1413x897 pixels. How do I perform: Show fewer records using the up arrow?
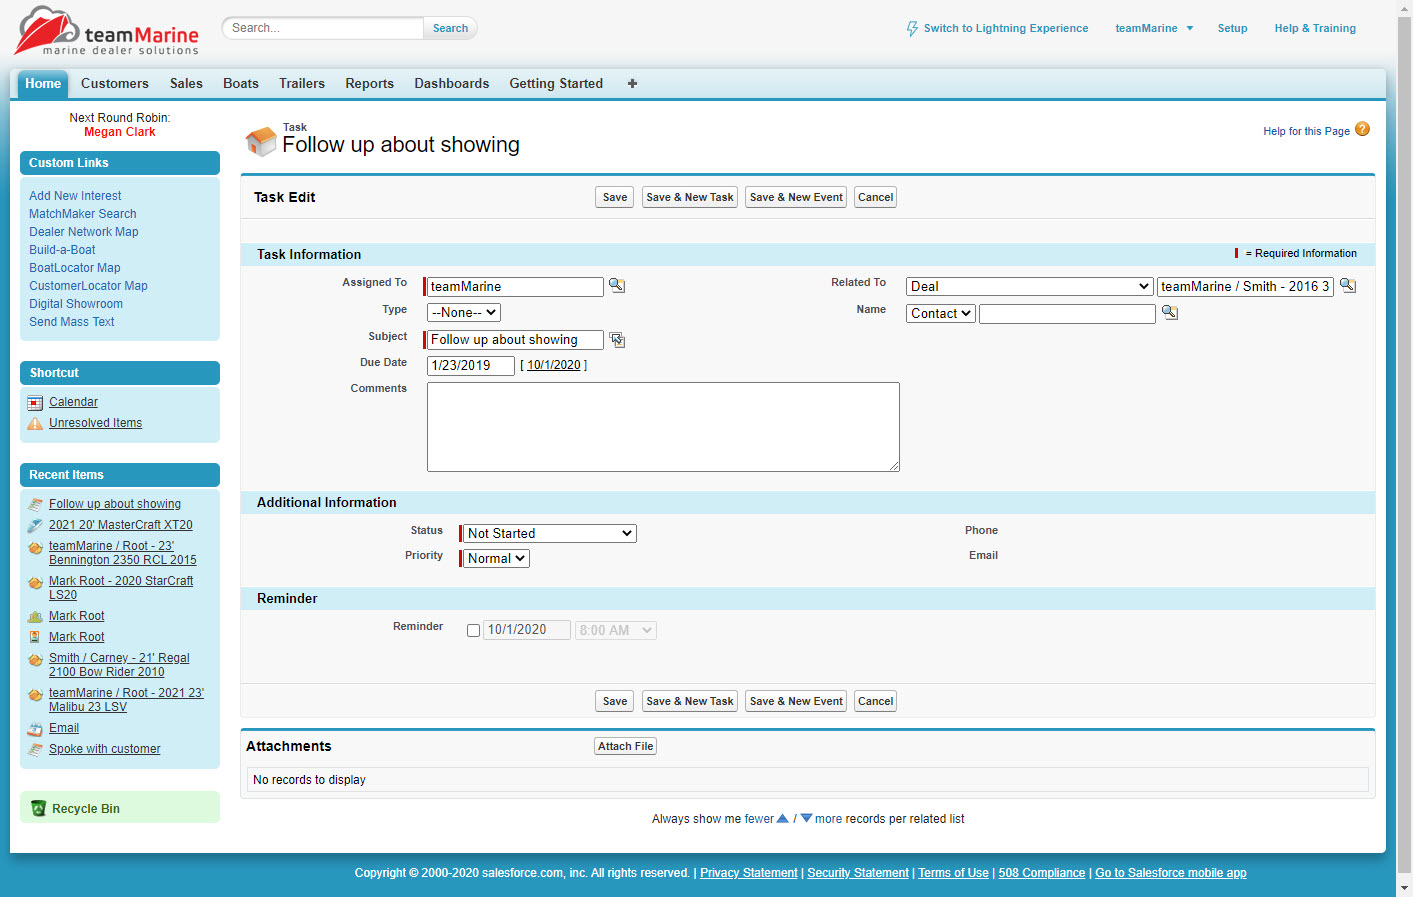pyautogui.click(x=783, y=818)
